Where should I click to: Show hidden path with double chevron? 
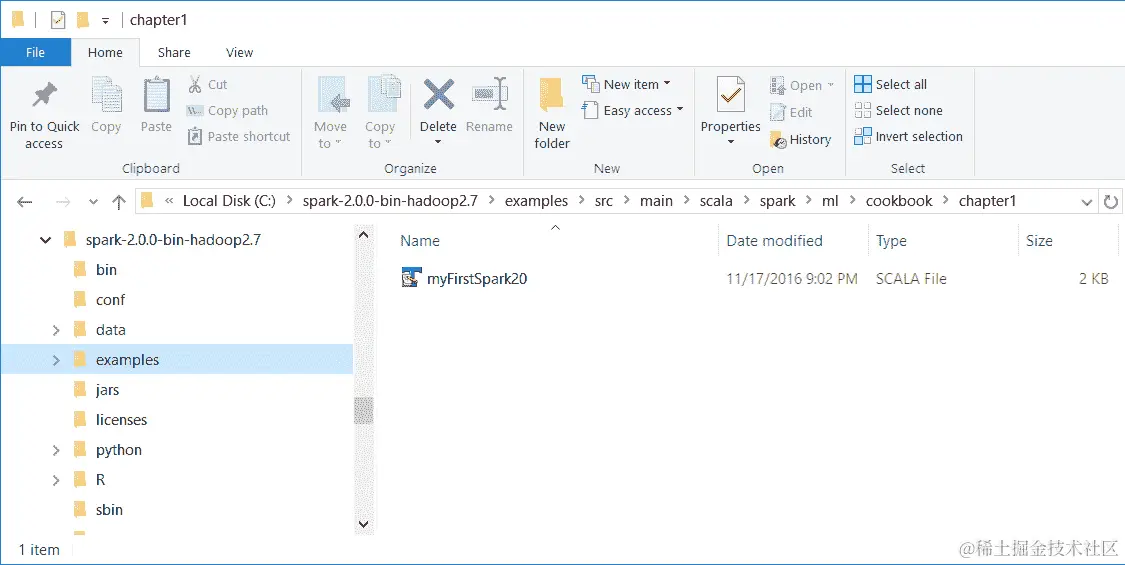click(169, 202)
